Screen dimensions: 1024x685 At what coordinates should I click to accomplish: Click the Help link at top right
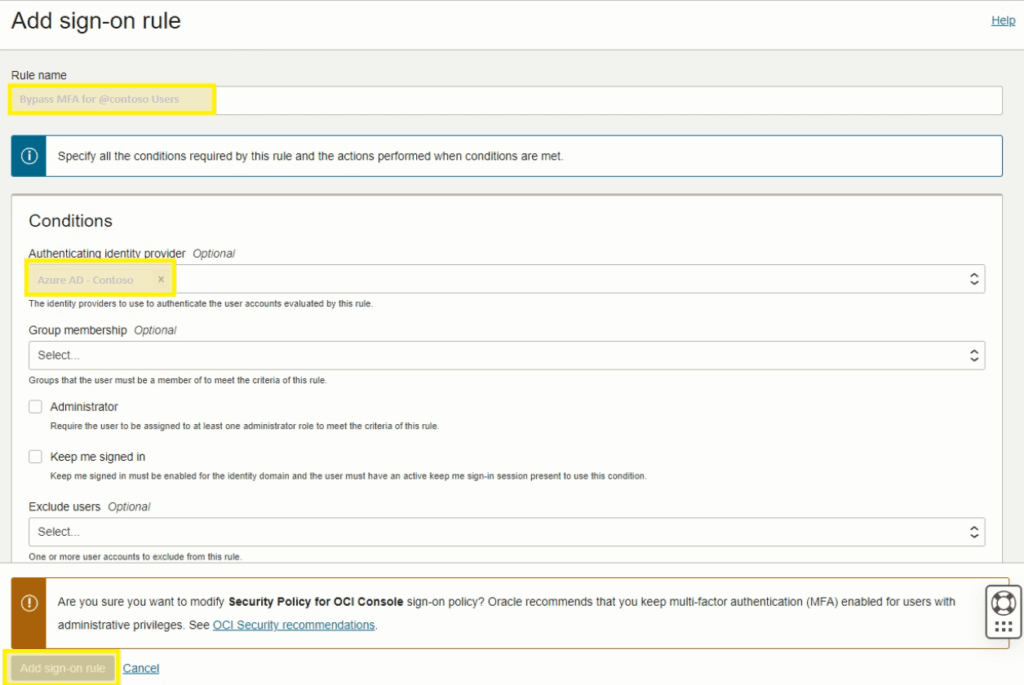[x=1002, y=20]
